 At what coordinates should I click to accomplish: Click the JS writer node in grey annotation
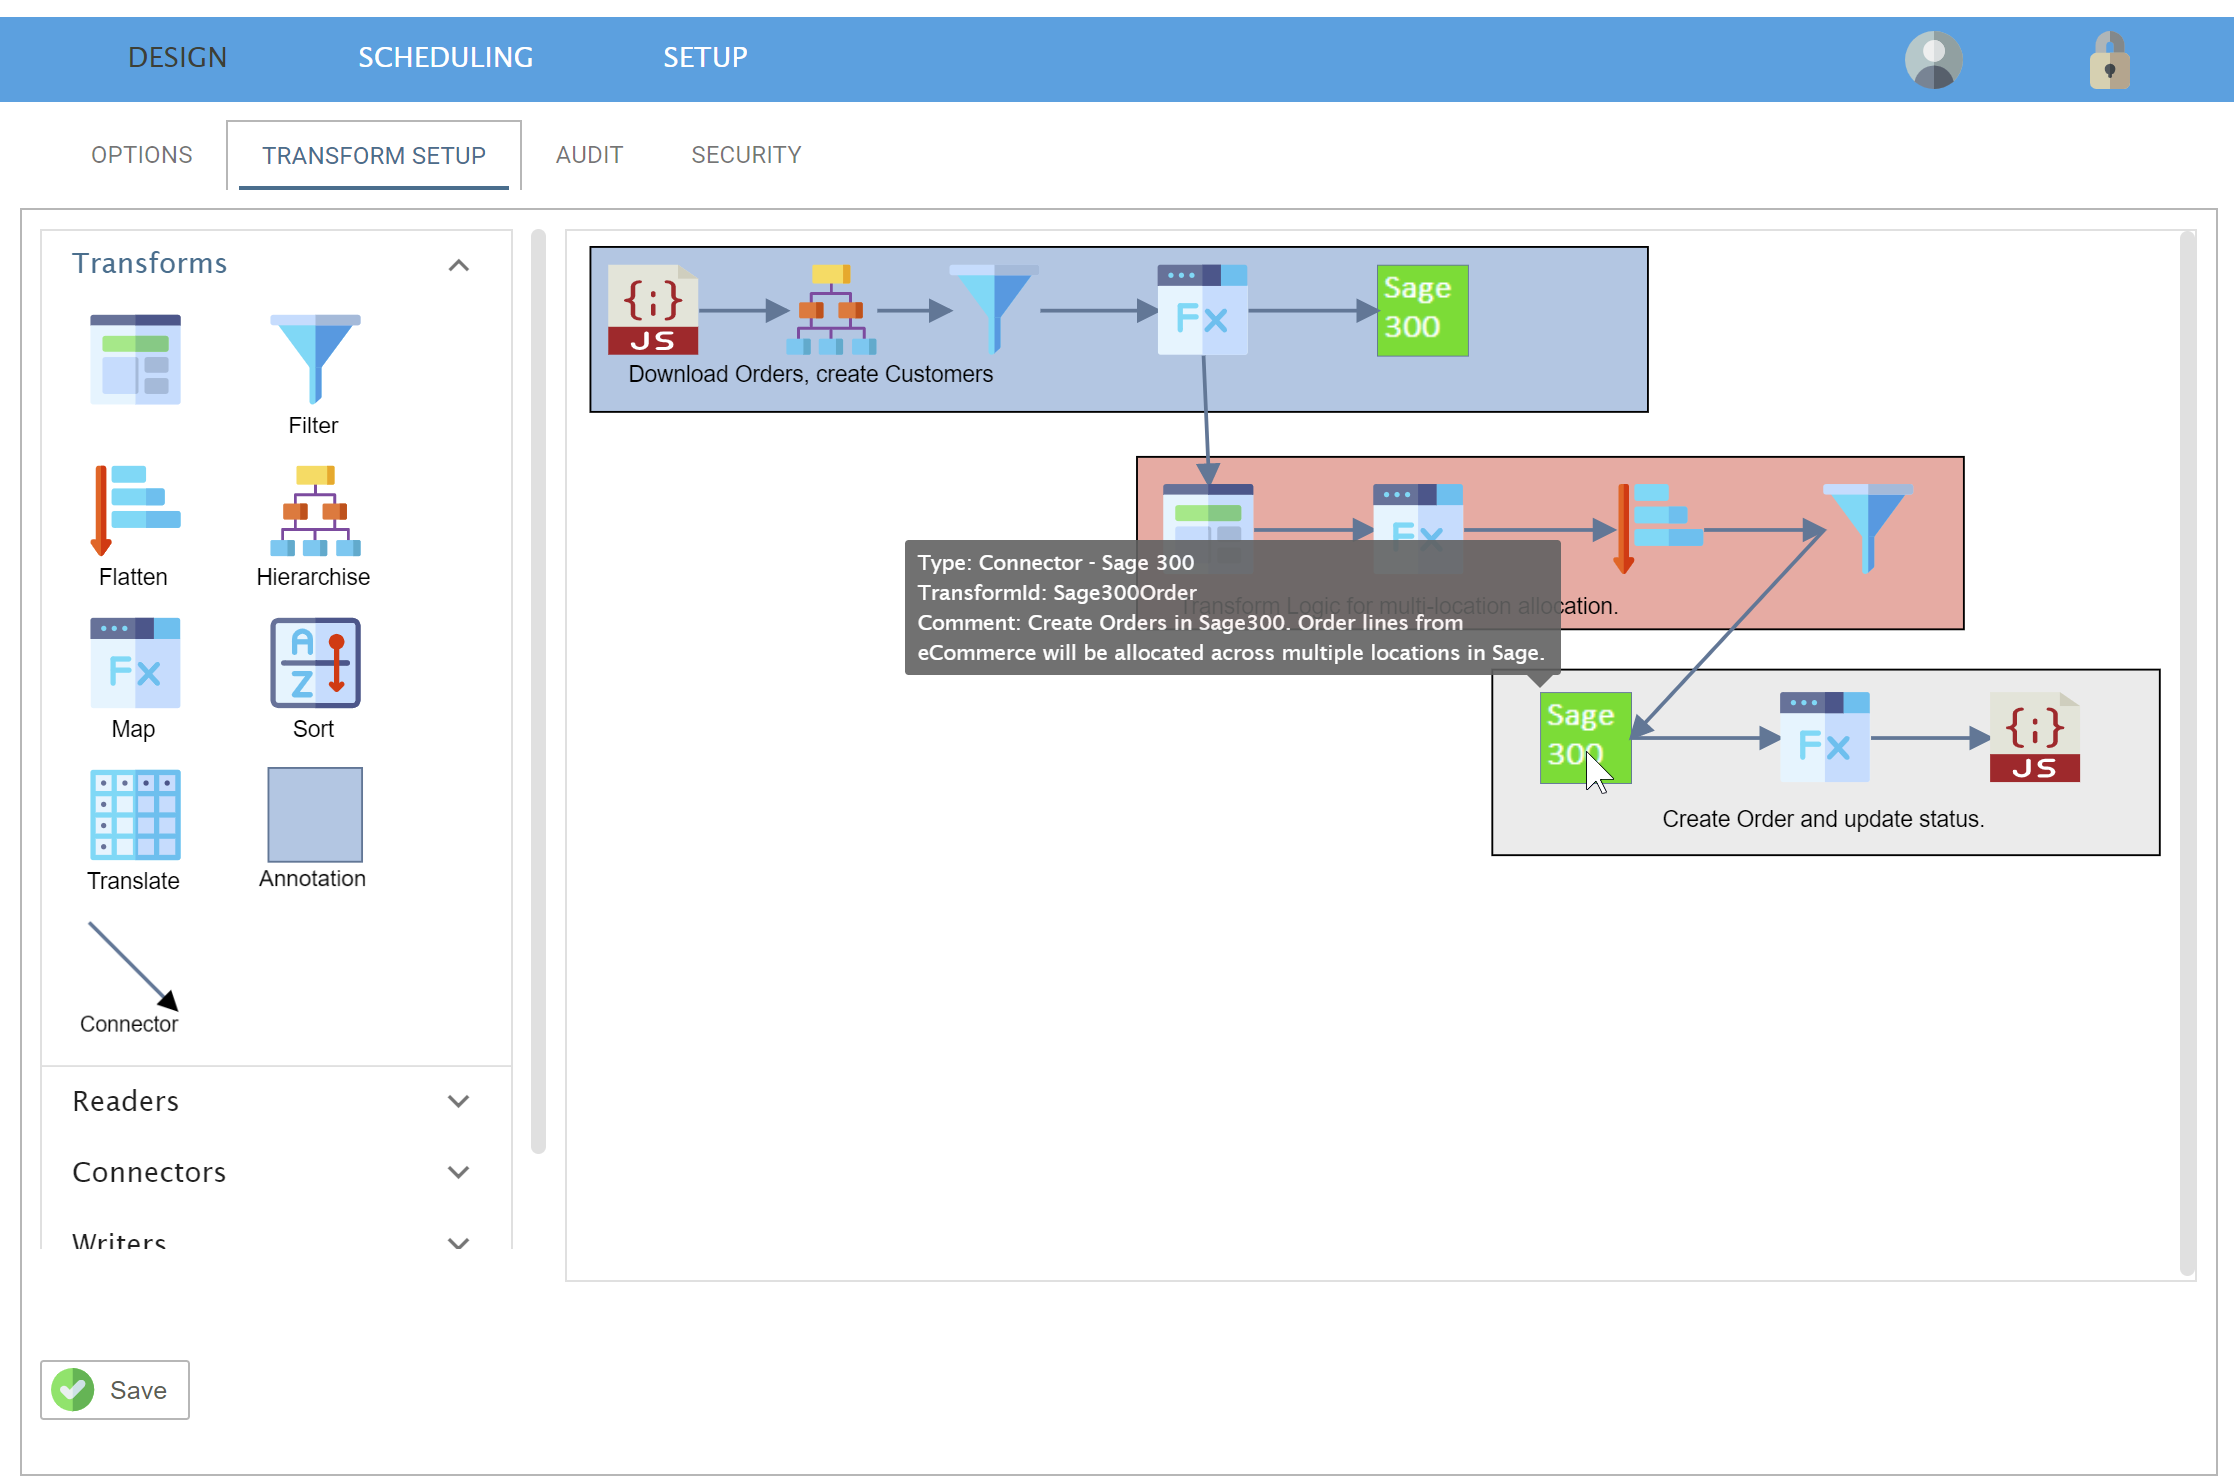pyautogui.click(x=2034, y=737)
